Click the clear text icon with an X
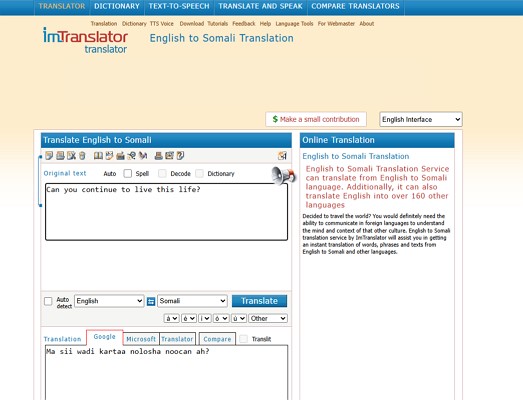Image resolution: width=523 pixels, height=400 pixels. 71,155
